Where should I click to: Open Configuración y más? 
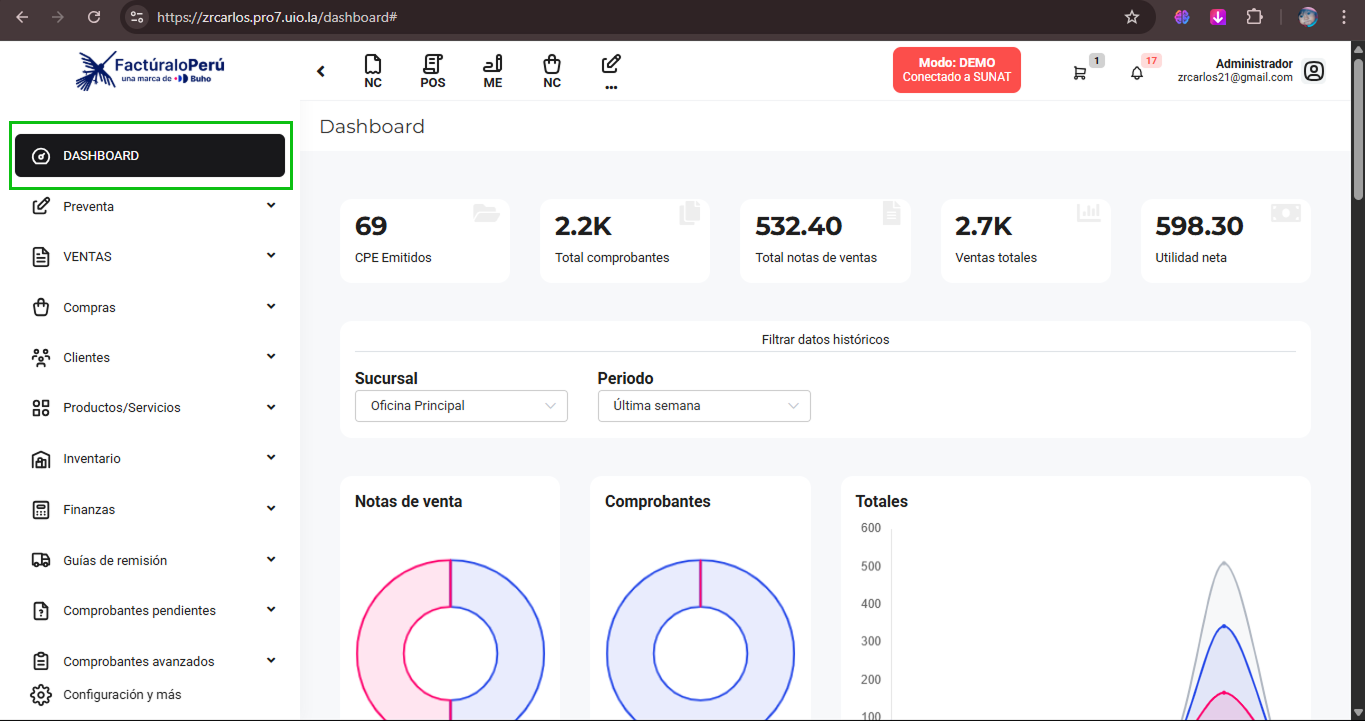point(121,695)
